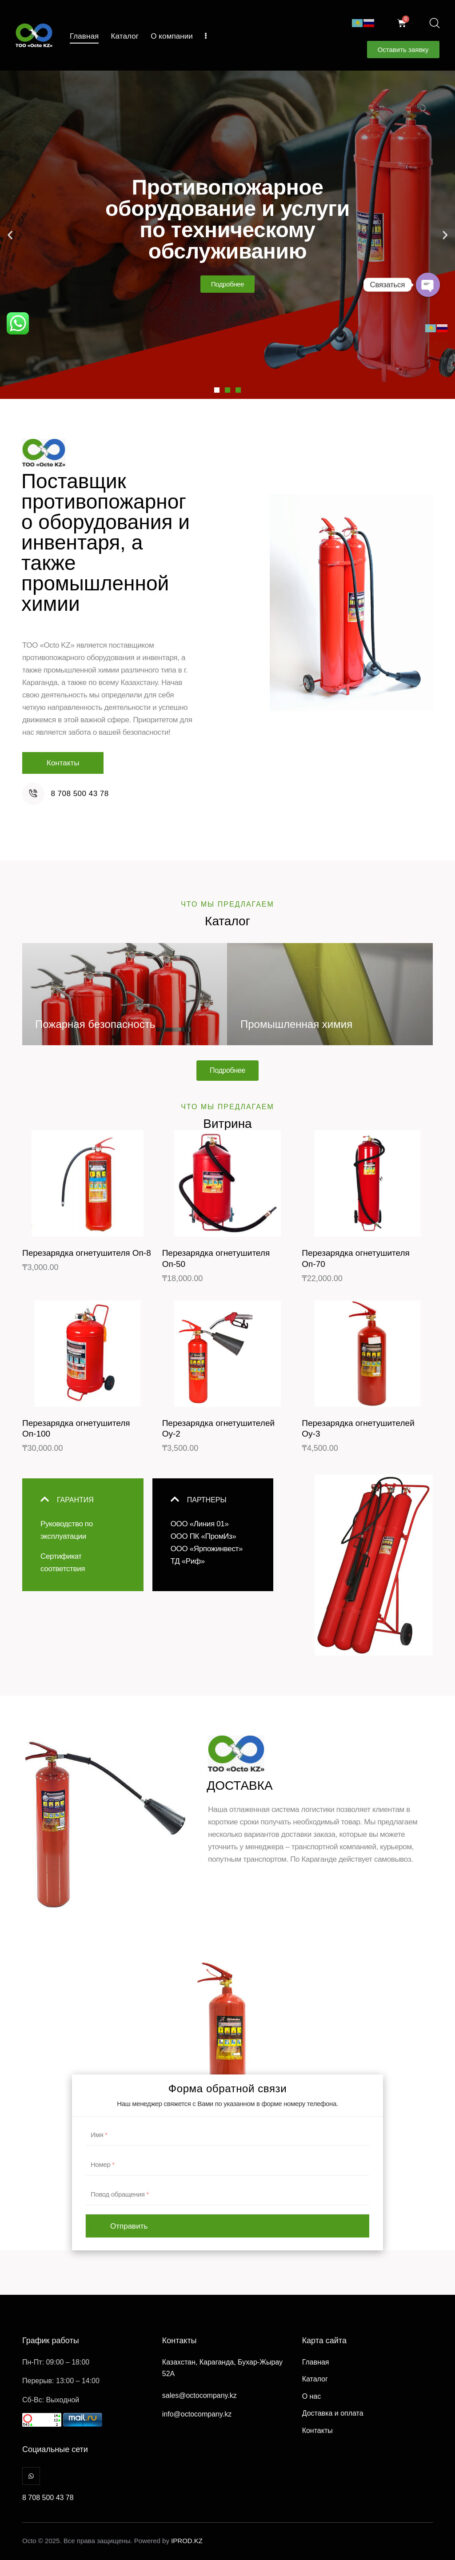The width and height of the screenshot is (455, 2560).
Task: Open the purple chat bubble widget
Action: (x=427, y=285)
